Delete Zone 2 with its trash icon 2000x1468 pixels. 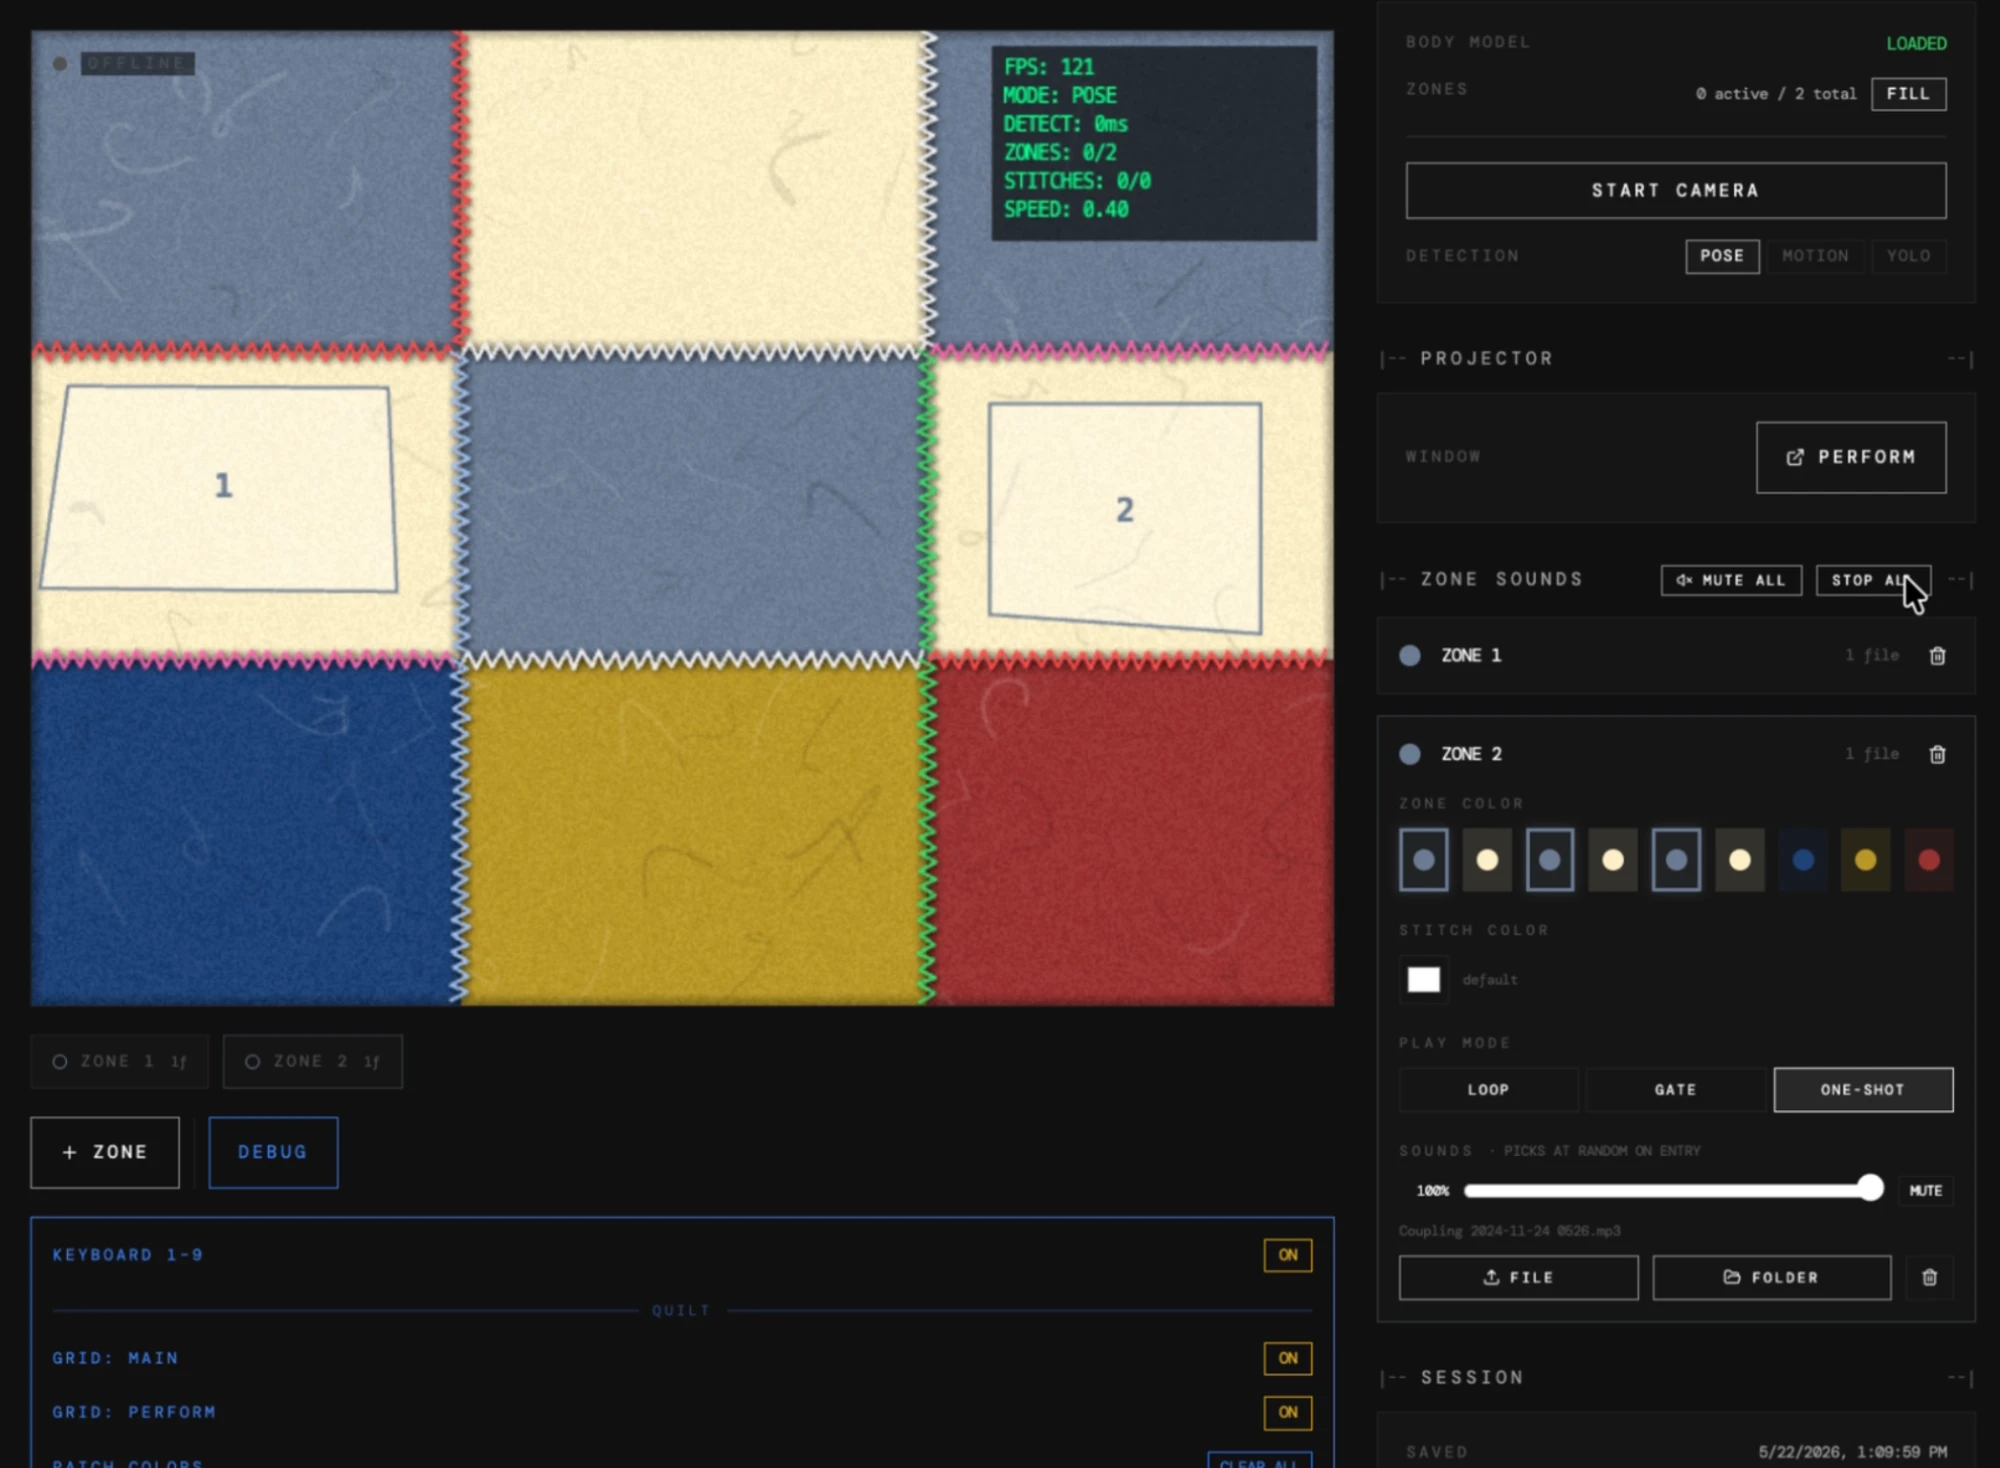pyautogui.click(x=1937, y=754)
